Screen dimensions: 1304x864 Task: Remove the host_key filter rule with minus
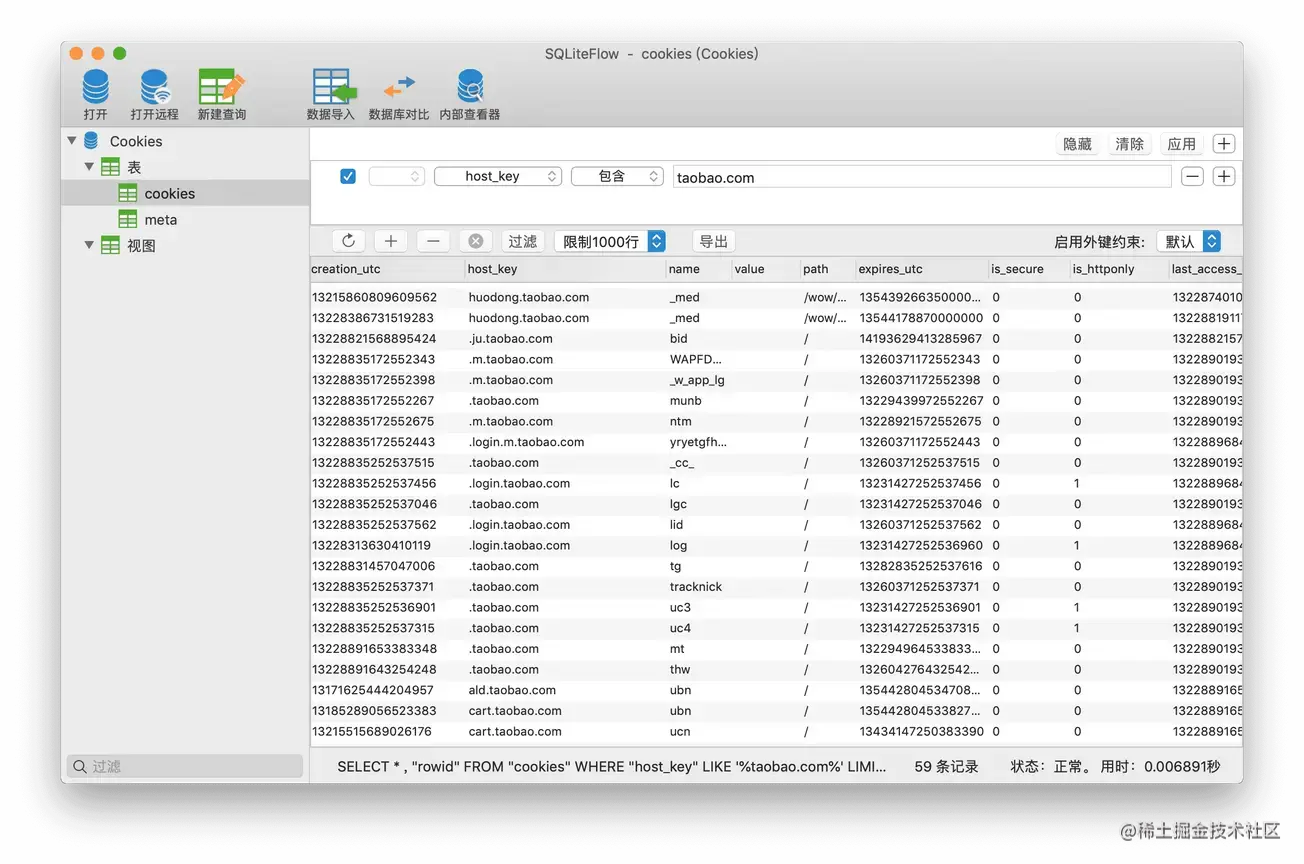click(1192, 176)
